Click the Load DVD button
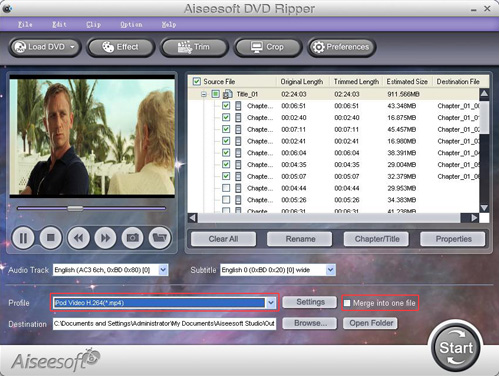This screenshot has height=376, width=500. [x=44, y=47]
